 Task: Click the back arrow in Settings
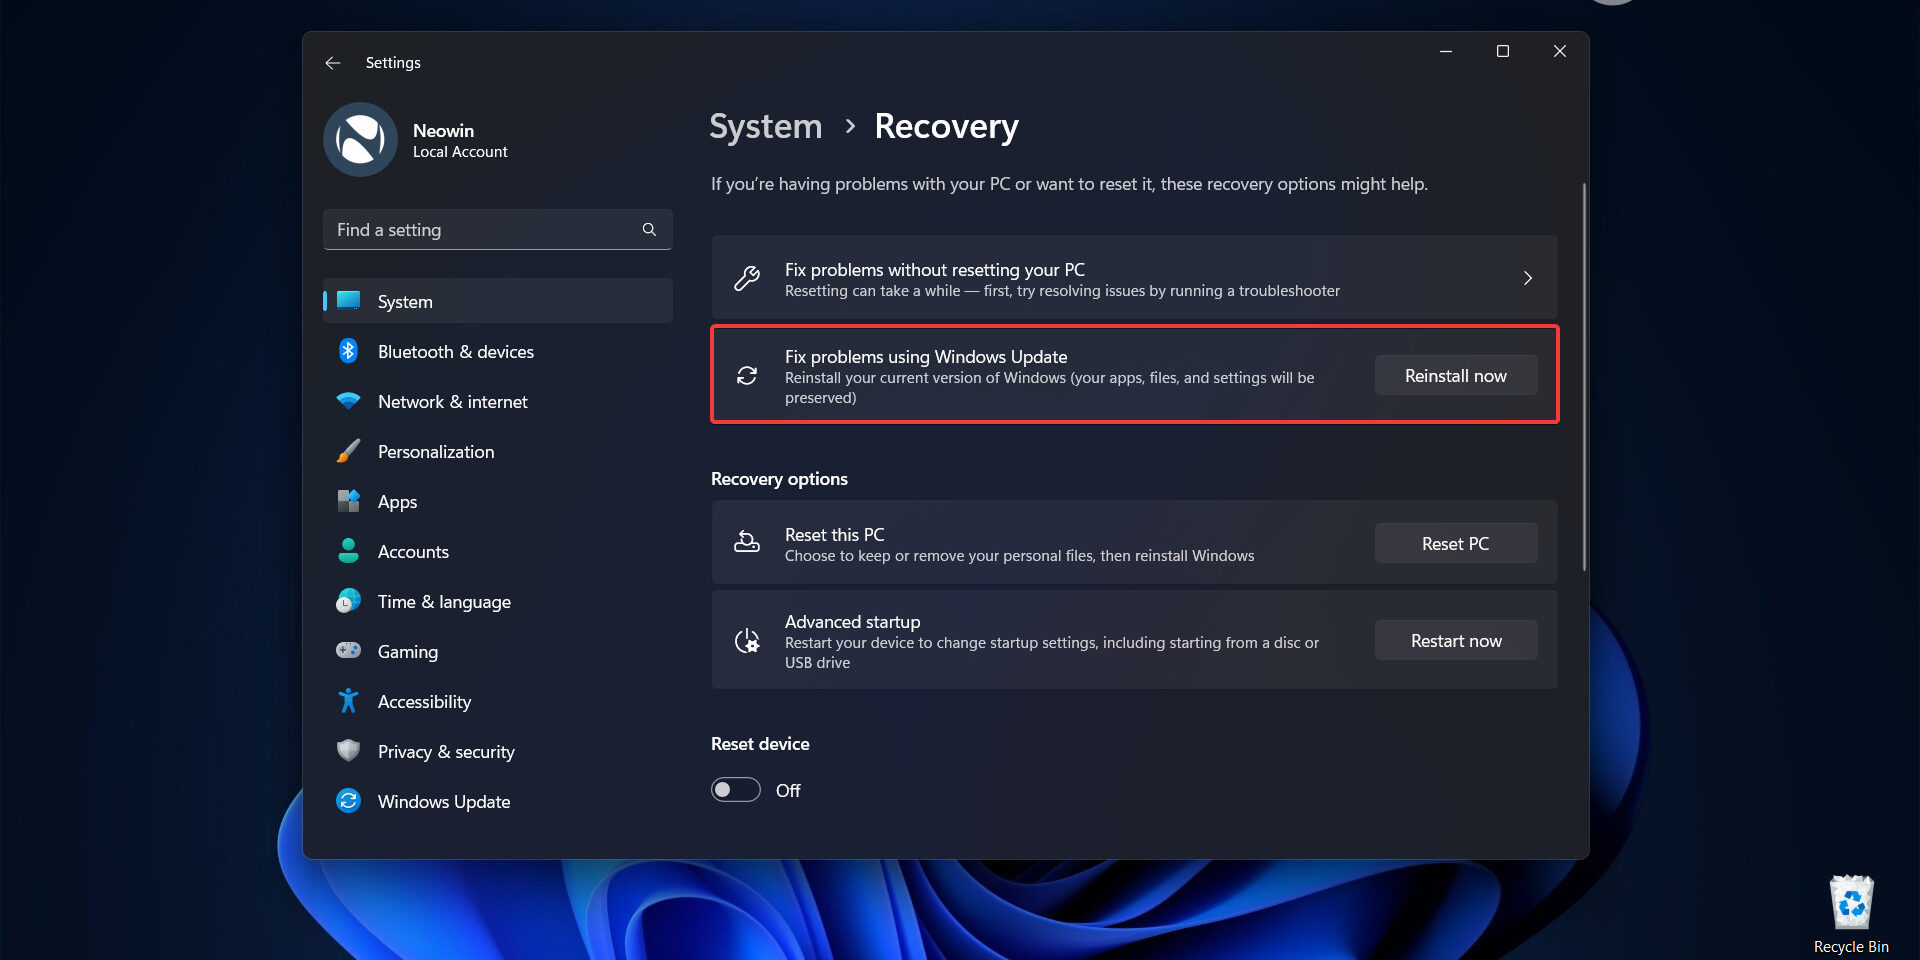[x=333, y=63]
